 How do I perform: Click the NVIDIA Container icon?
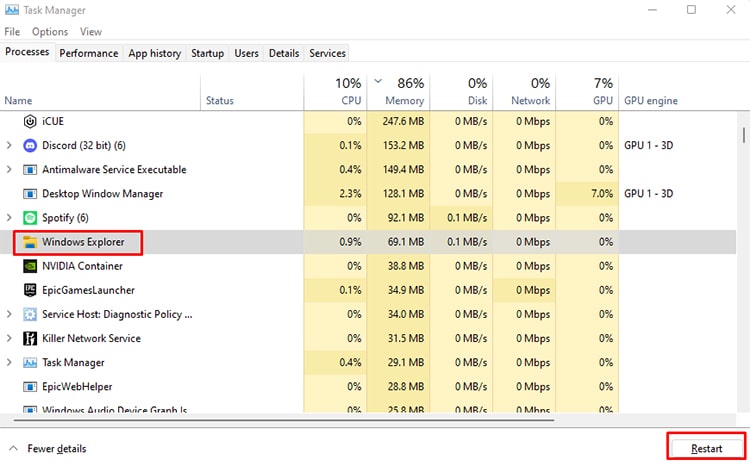tap(30, 266)
